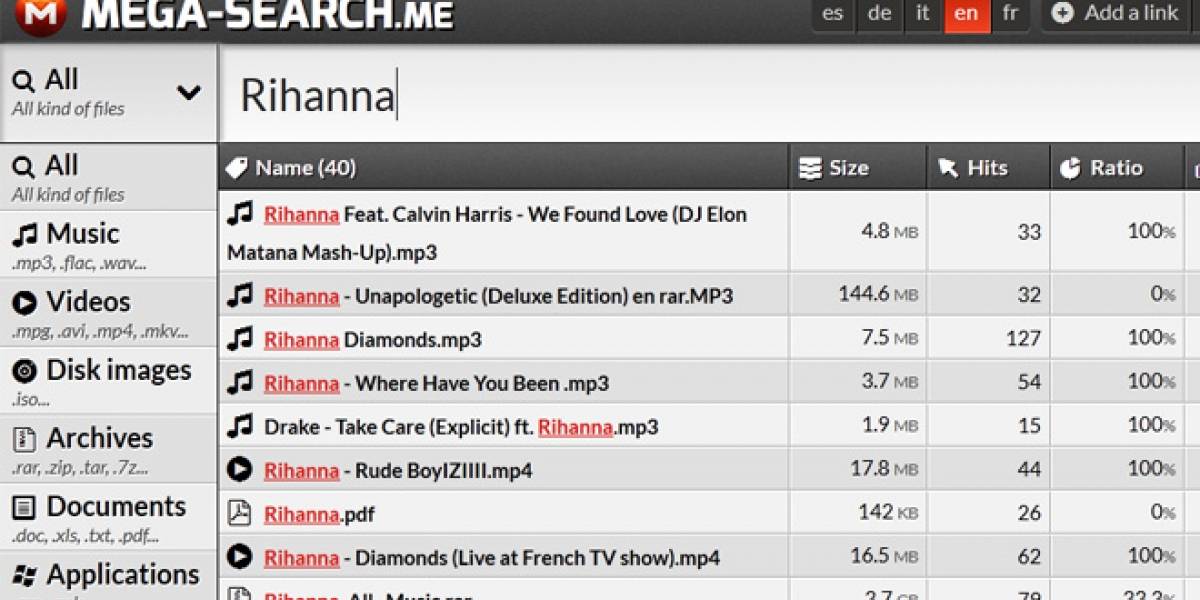
Task: Switch language to de
Action: click(879, 14)
